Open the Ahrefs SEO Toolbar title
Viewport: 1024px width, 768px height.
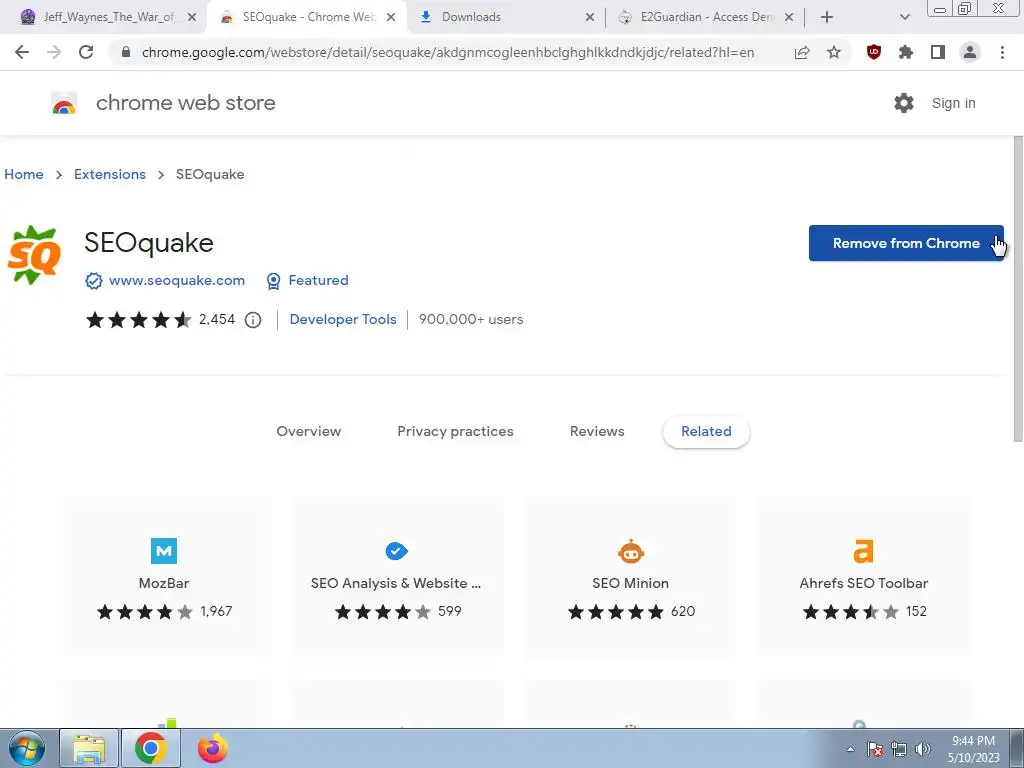(863, 583)
